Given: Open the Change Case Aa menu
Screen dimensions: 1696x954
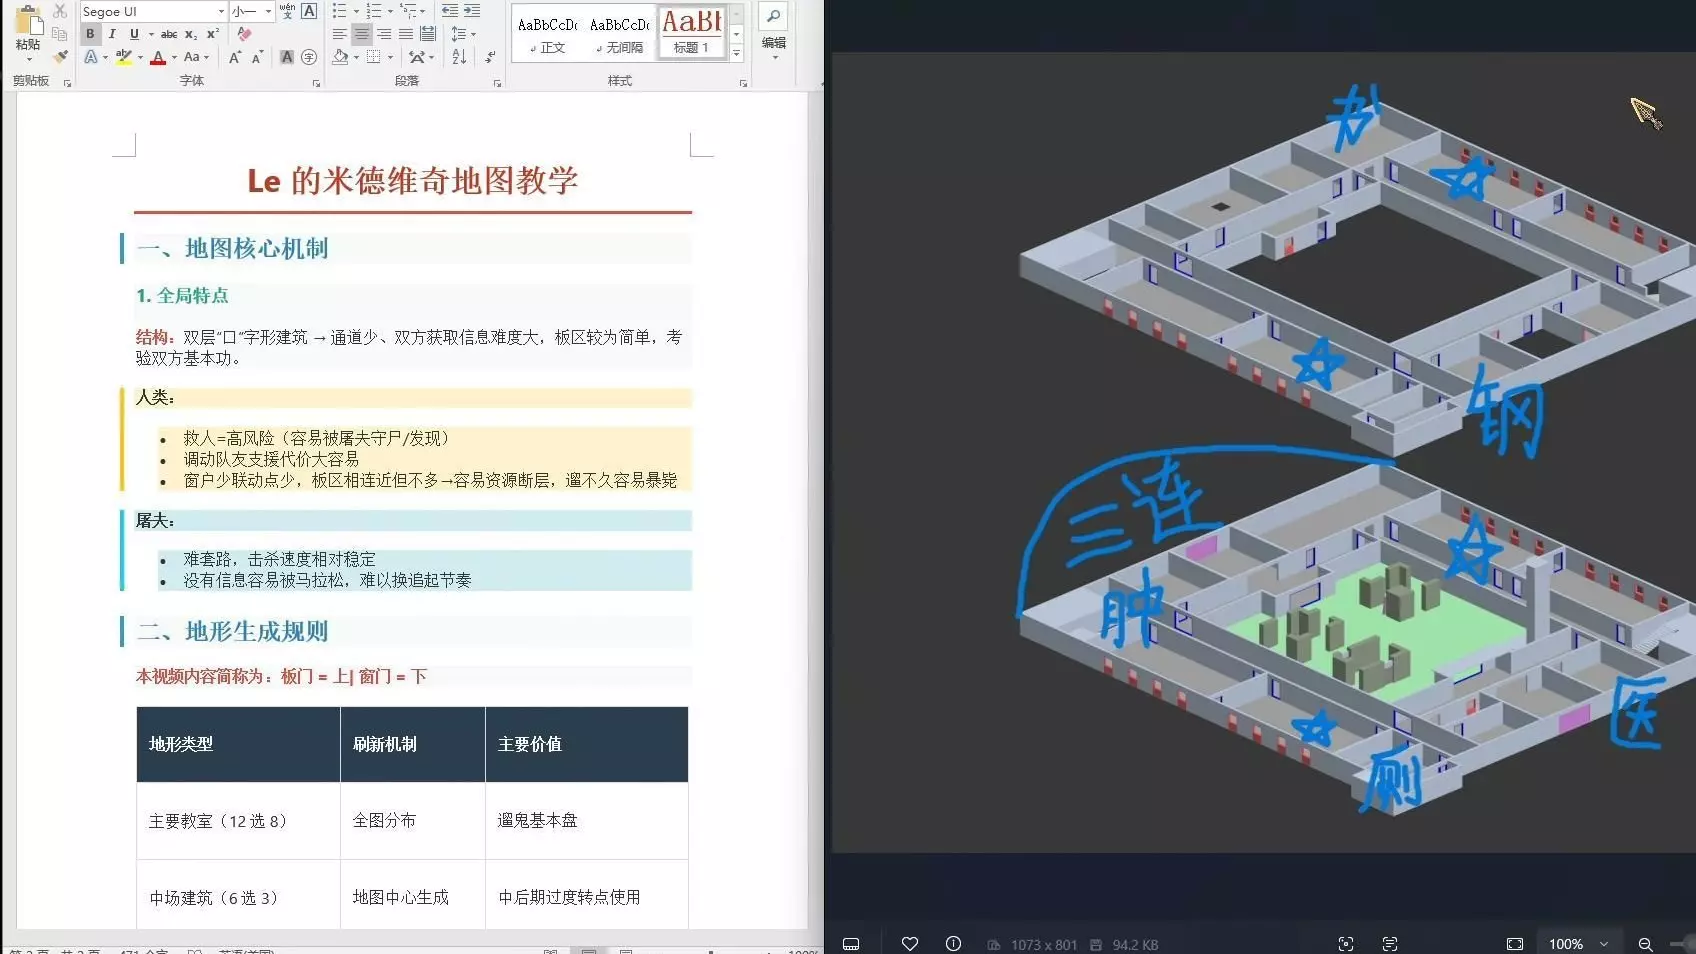Looking at the screenshot, I should pos(195,57).
